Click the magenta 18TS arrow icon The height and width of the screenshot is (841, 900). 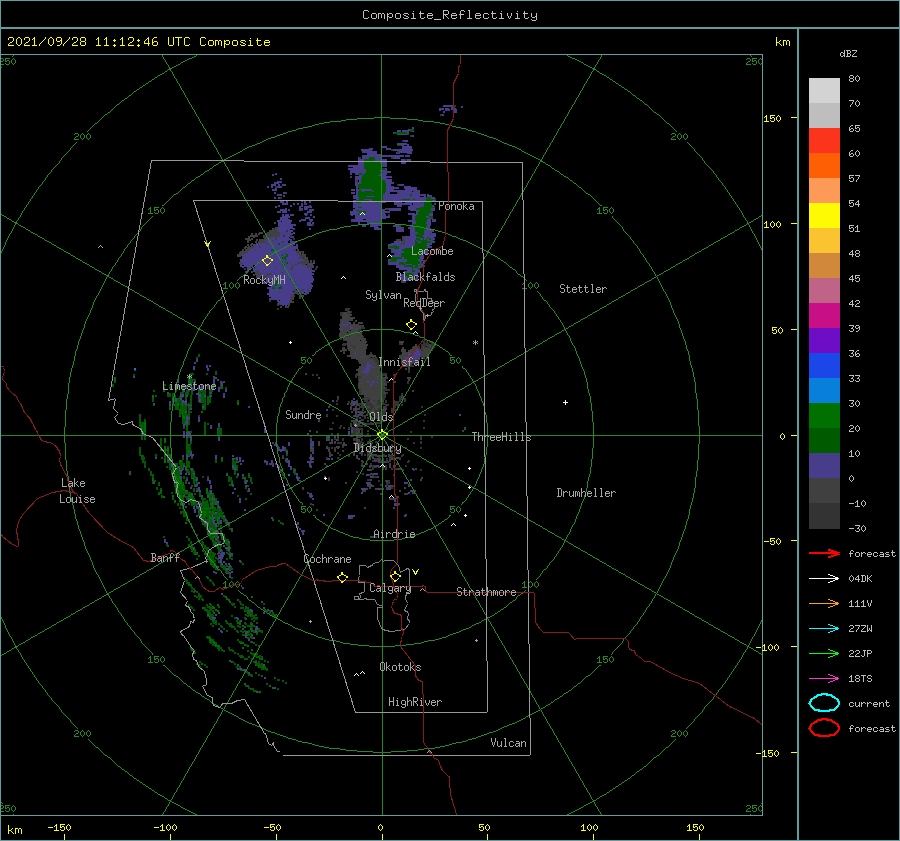824,679
